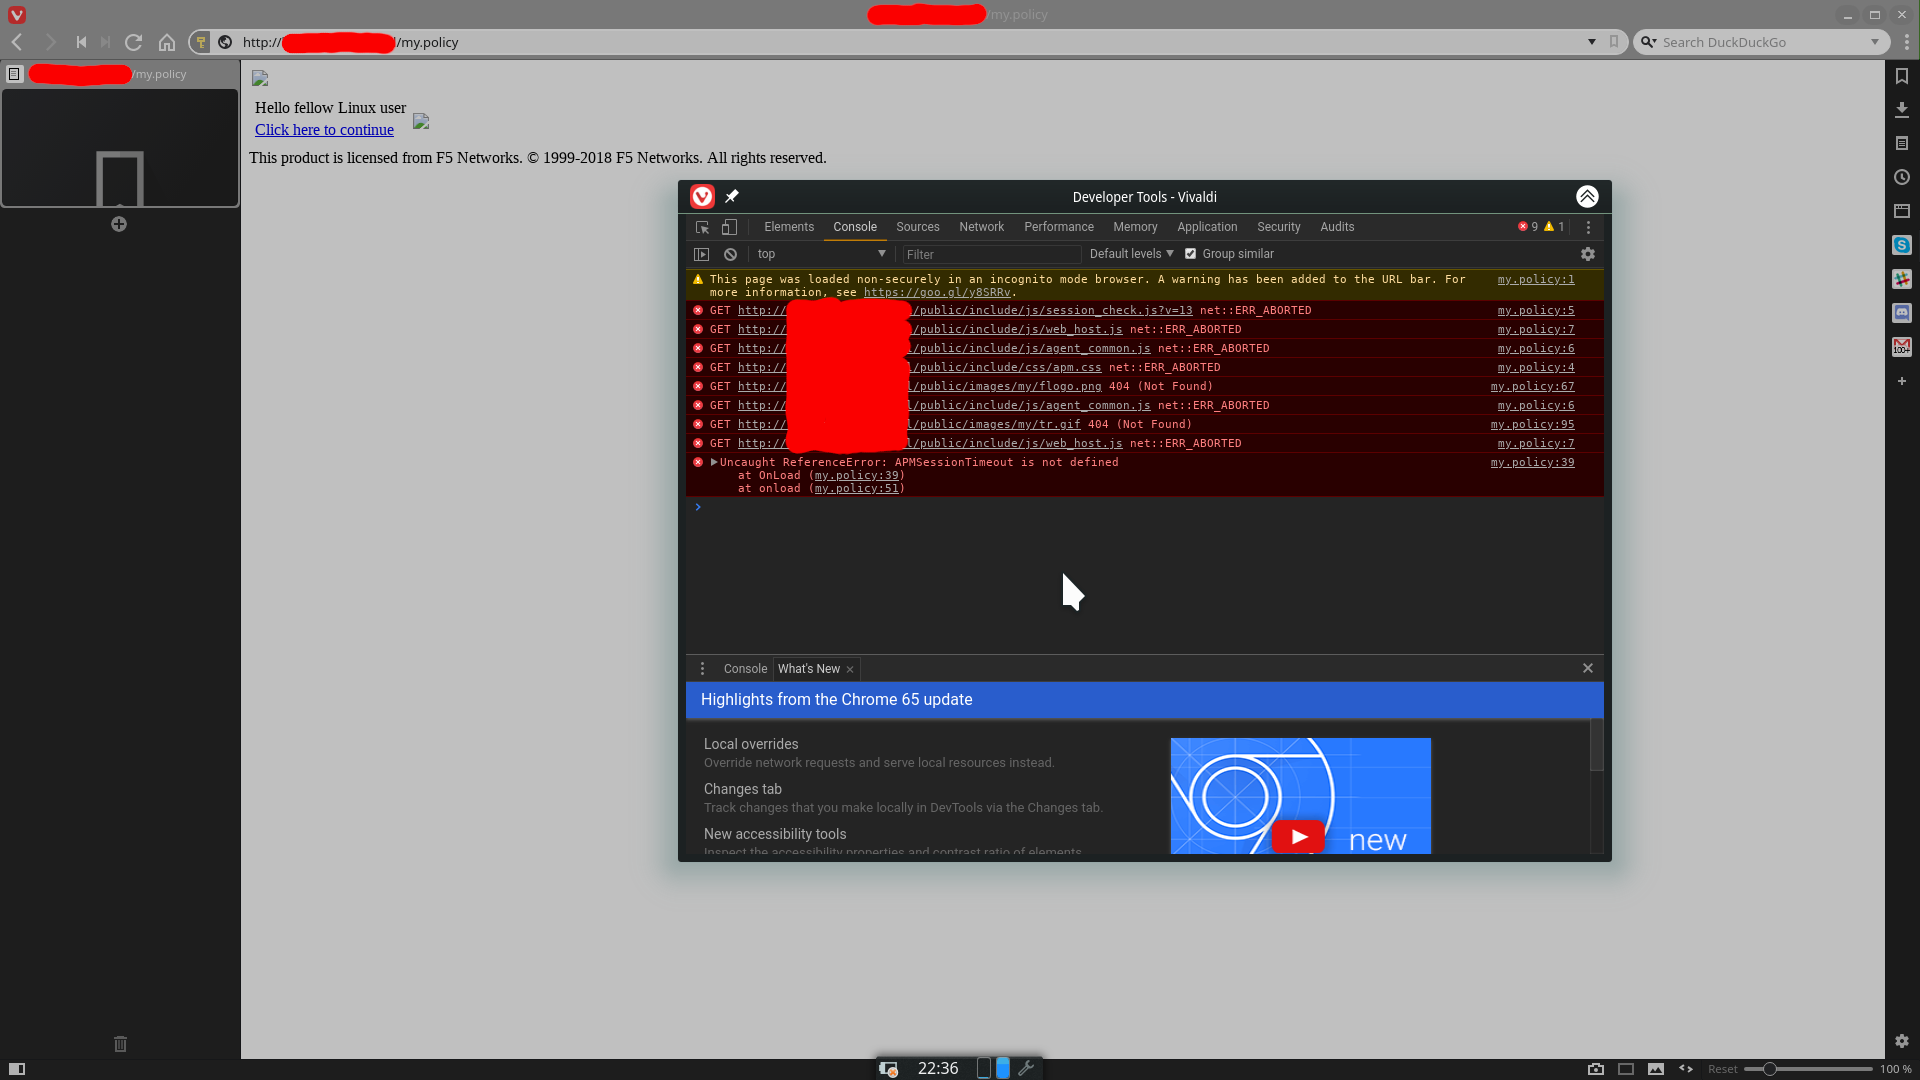Switch to the Network tab
Viewport: 1920px width, 1080px height.
click(x=980, y=227)
